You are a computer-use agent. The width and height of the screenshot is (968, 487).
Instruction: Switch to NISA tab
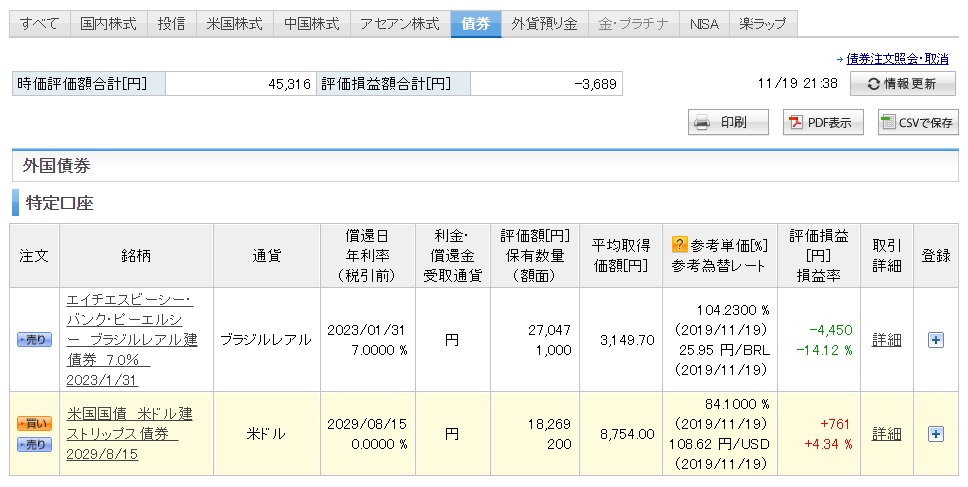(x=704, y=24)
